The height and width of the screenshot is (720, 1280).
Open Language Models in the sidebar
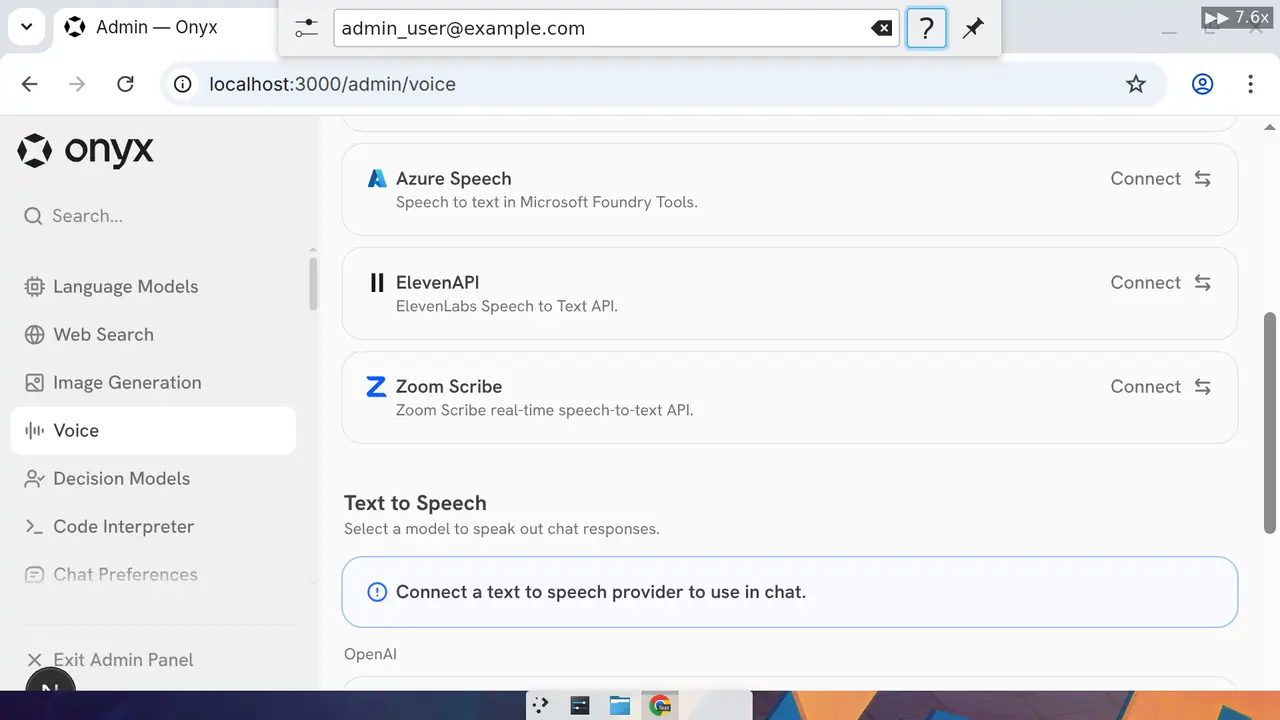pyautogui.click(x=154, y=287)
